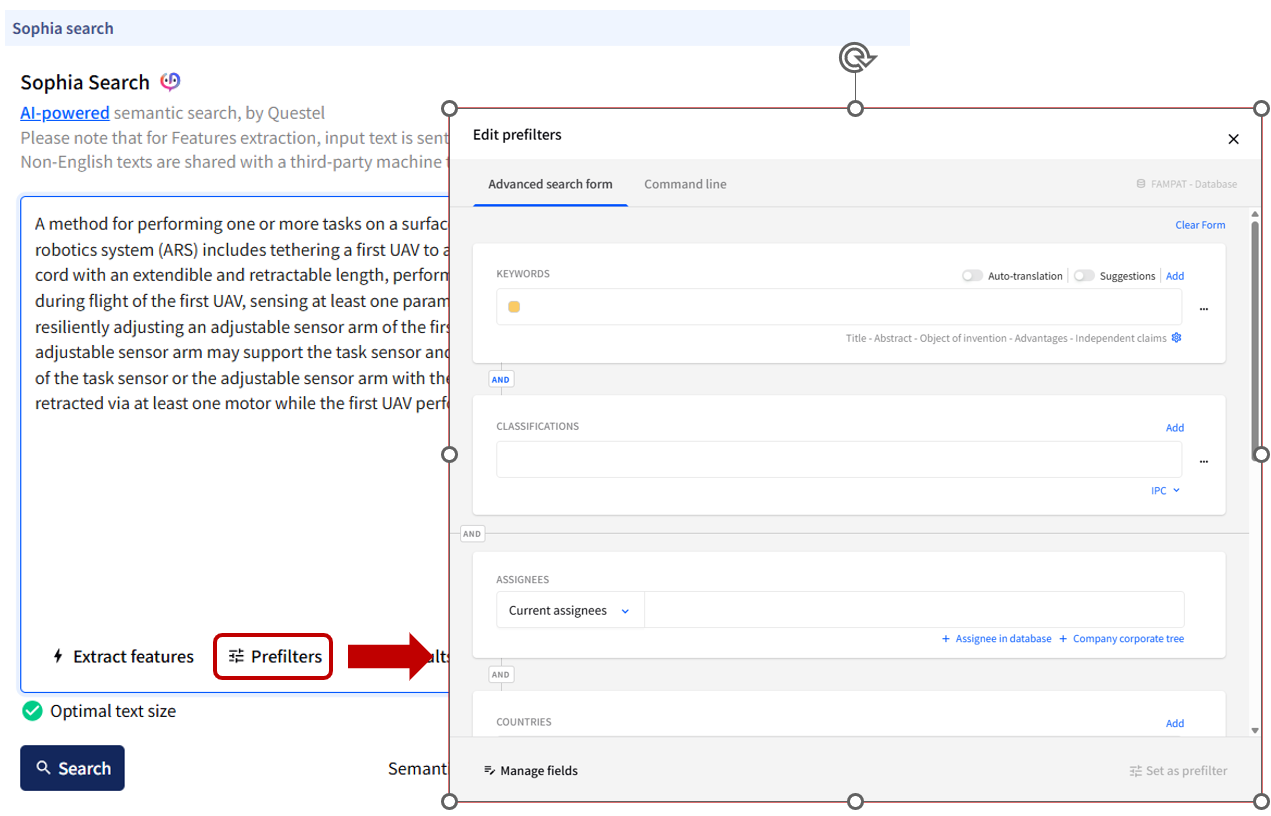Click the Set as prefilter button

pyautogui.click(x=1179, y=771)
